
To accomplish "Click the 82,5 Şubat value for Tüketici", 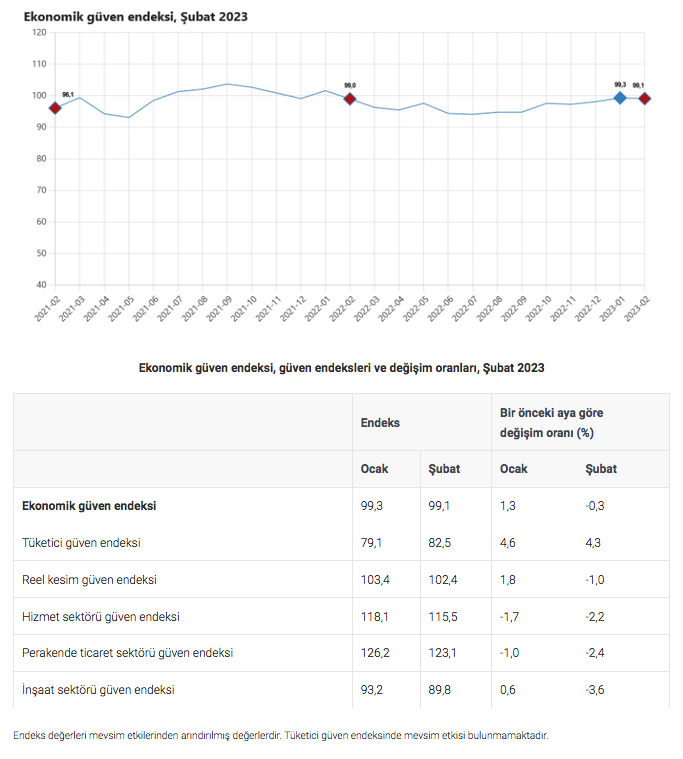I will pyautogui.click(x=442, y=543).
